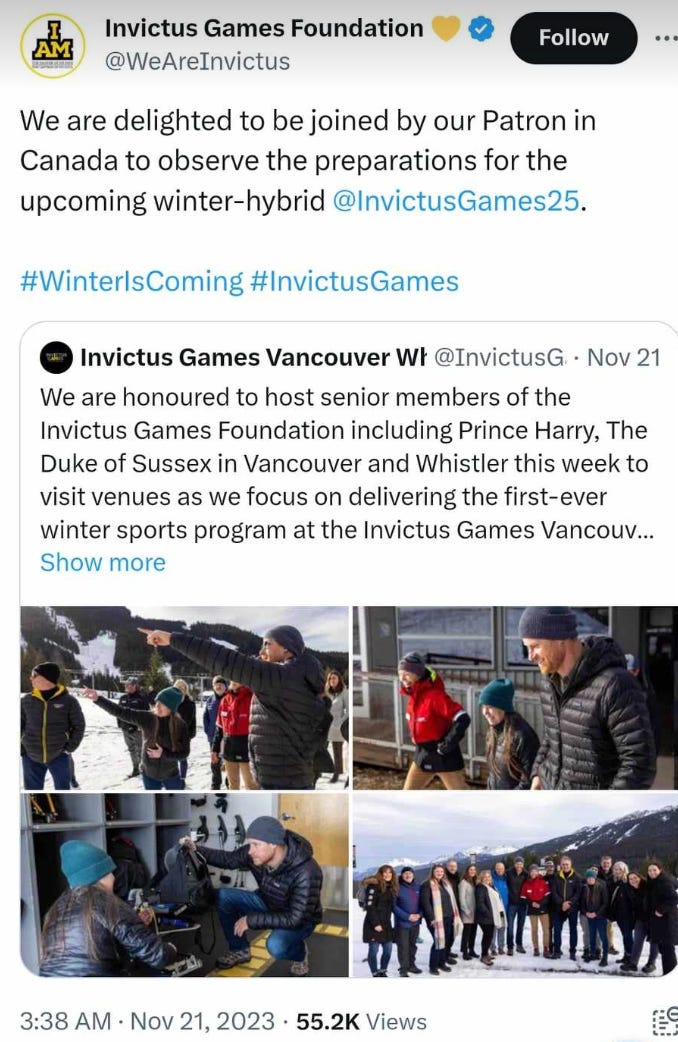Click the blue verified checkmark badge
This screenshot has width=678, height=1042.
click(482, 29)
